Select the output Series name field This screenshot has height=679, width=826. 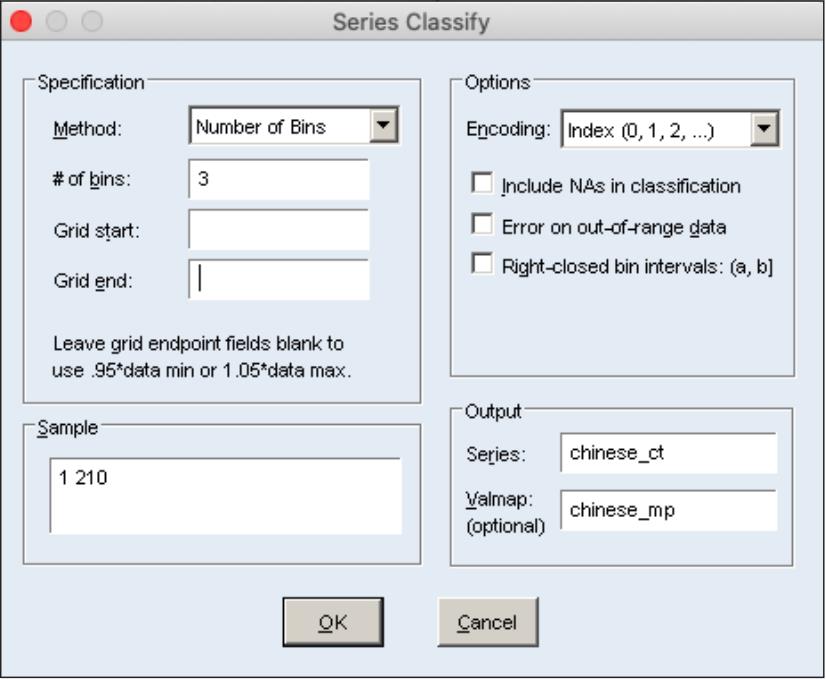click(668, 453)
